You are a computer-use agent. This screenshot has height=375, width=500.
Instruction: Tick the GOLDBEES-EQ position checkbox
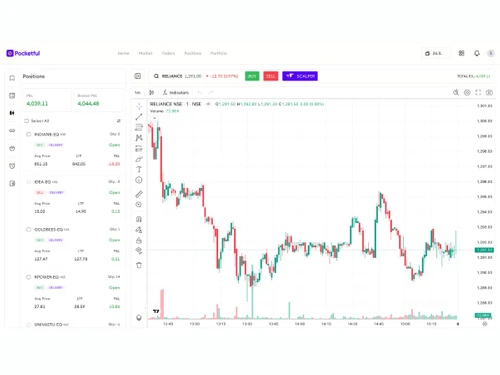pyautogui.click(x=29, y=229)
